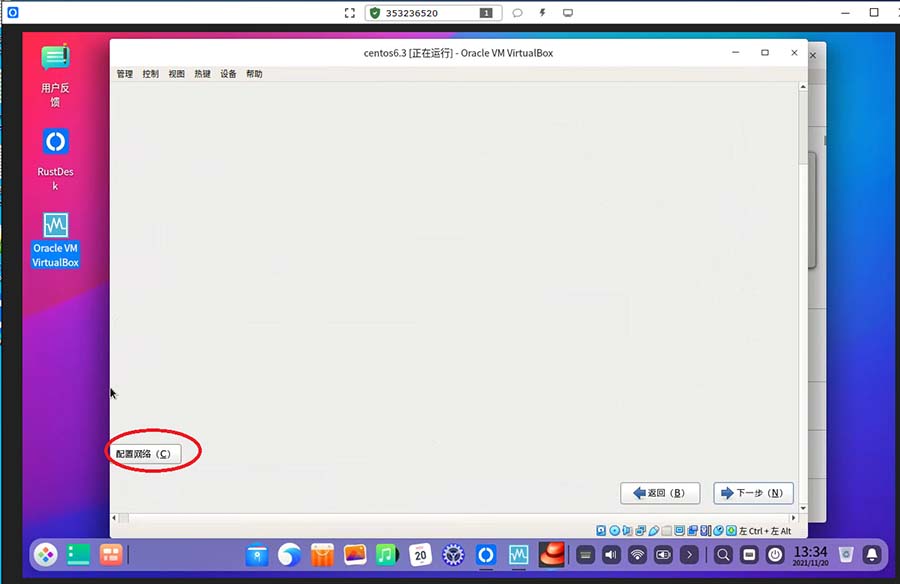Proceed with the 下一步 (N) button

[x=753, y=493]
